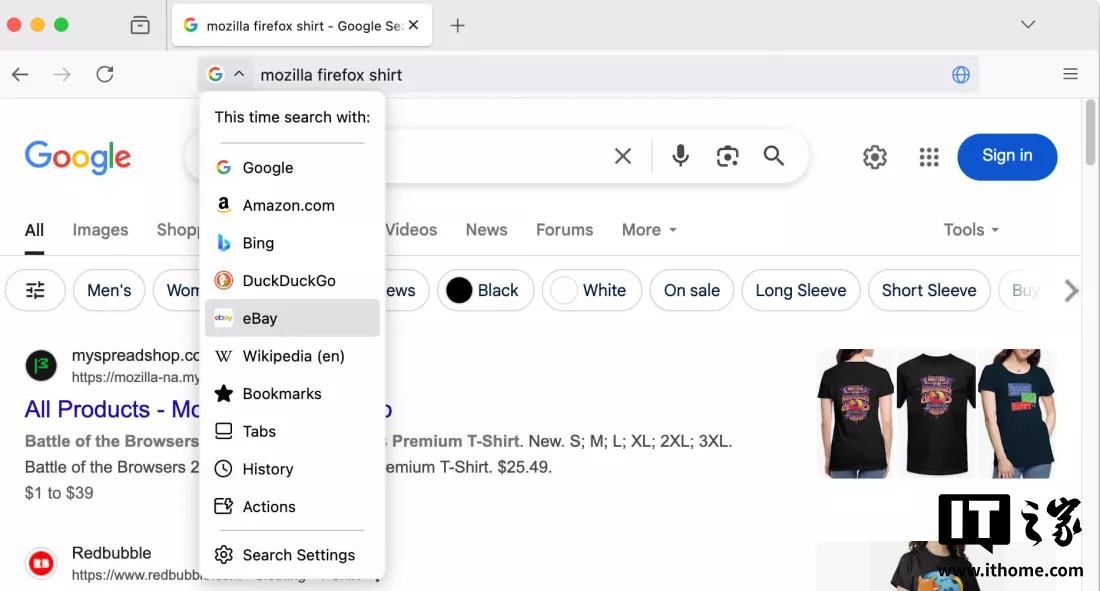Apply the On sale filter
1100x591 pixels.
692,290
